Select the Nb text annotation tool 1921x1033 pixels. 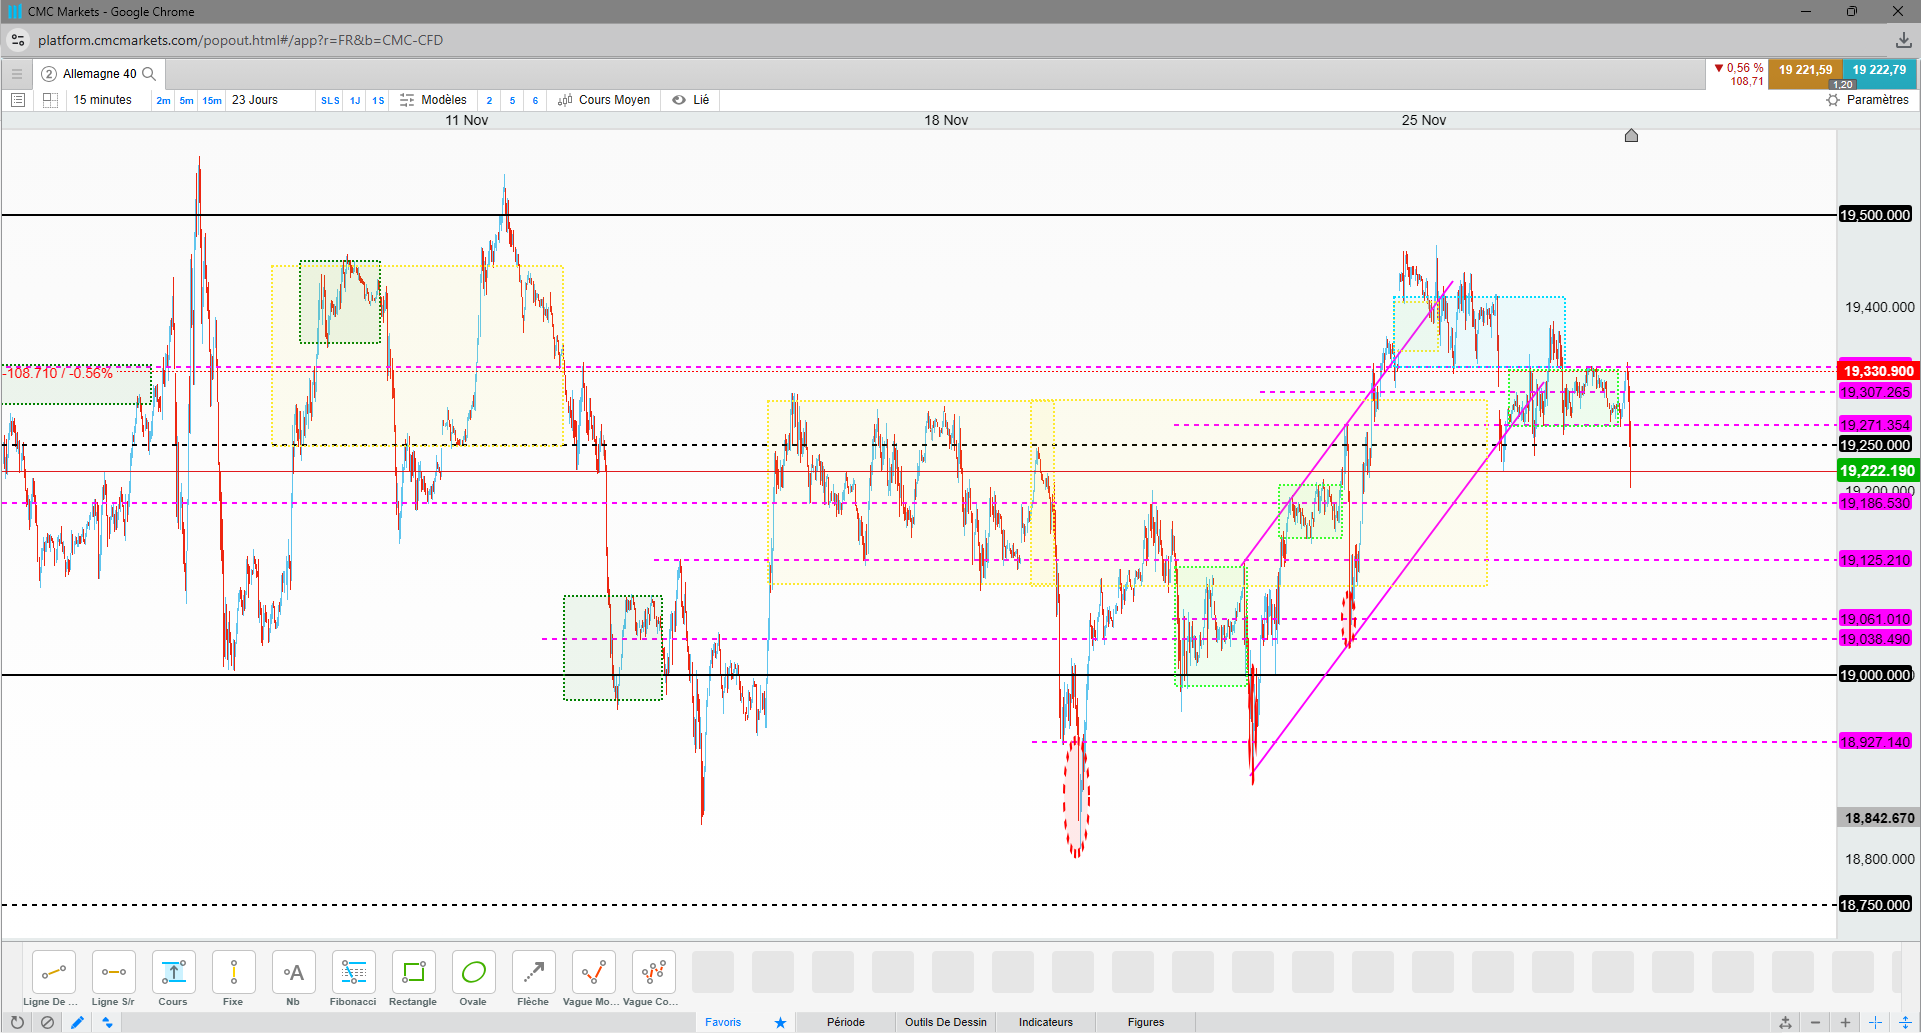[293, 972]
